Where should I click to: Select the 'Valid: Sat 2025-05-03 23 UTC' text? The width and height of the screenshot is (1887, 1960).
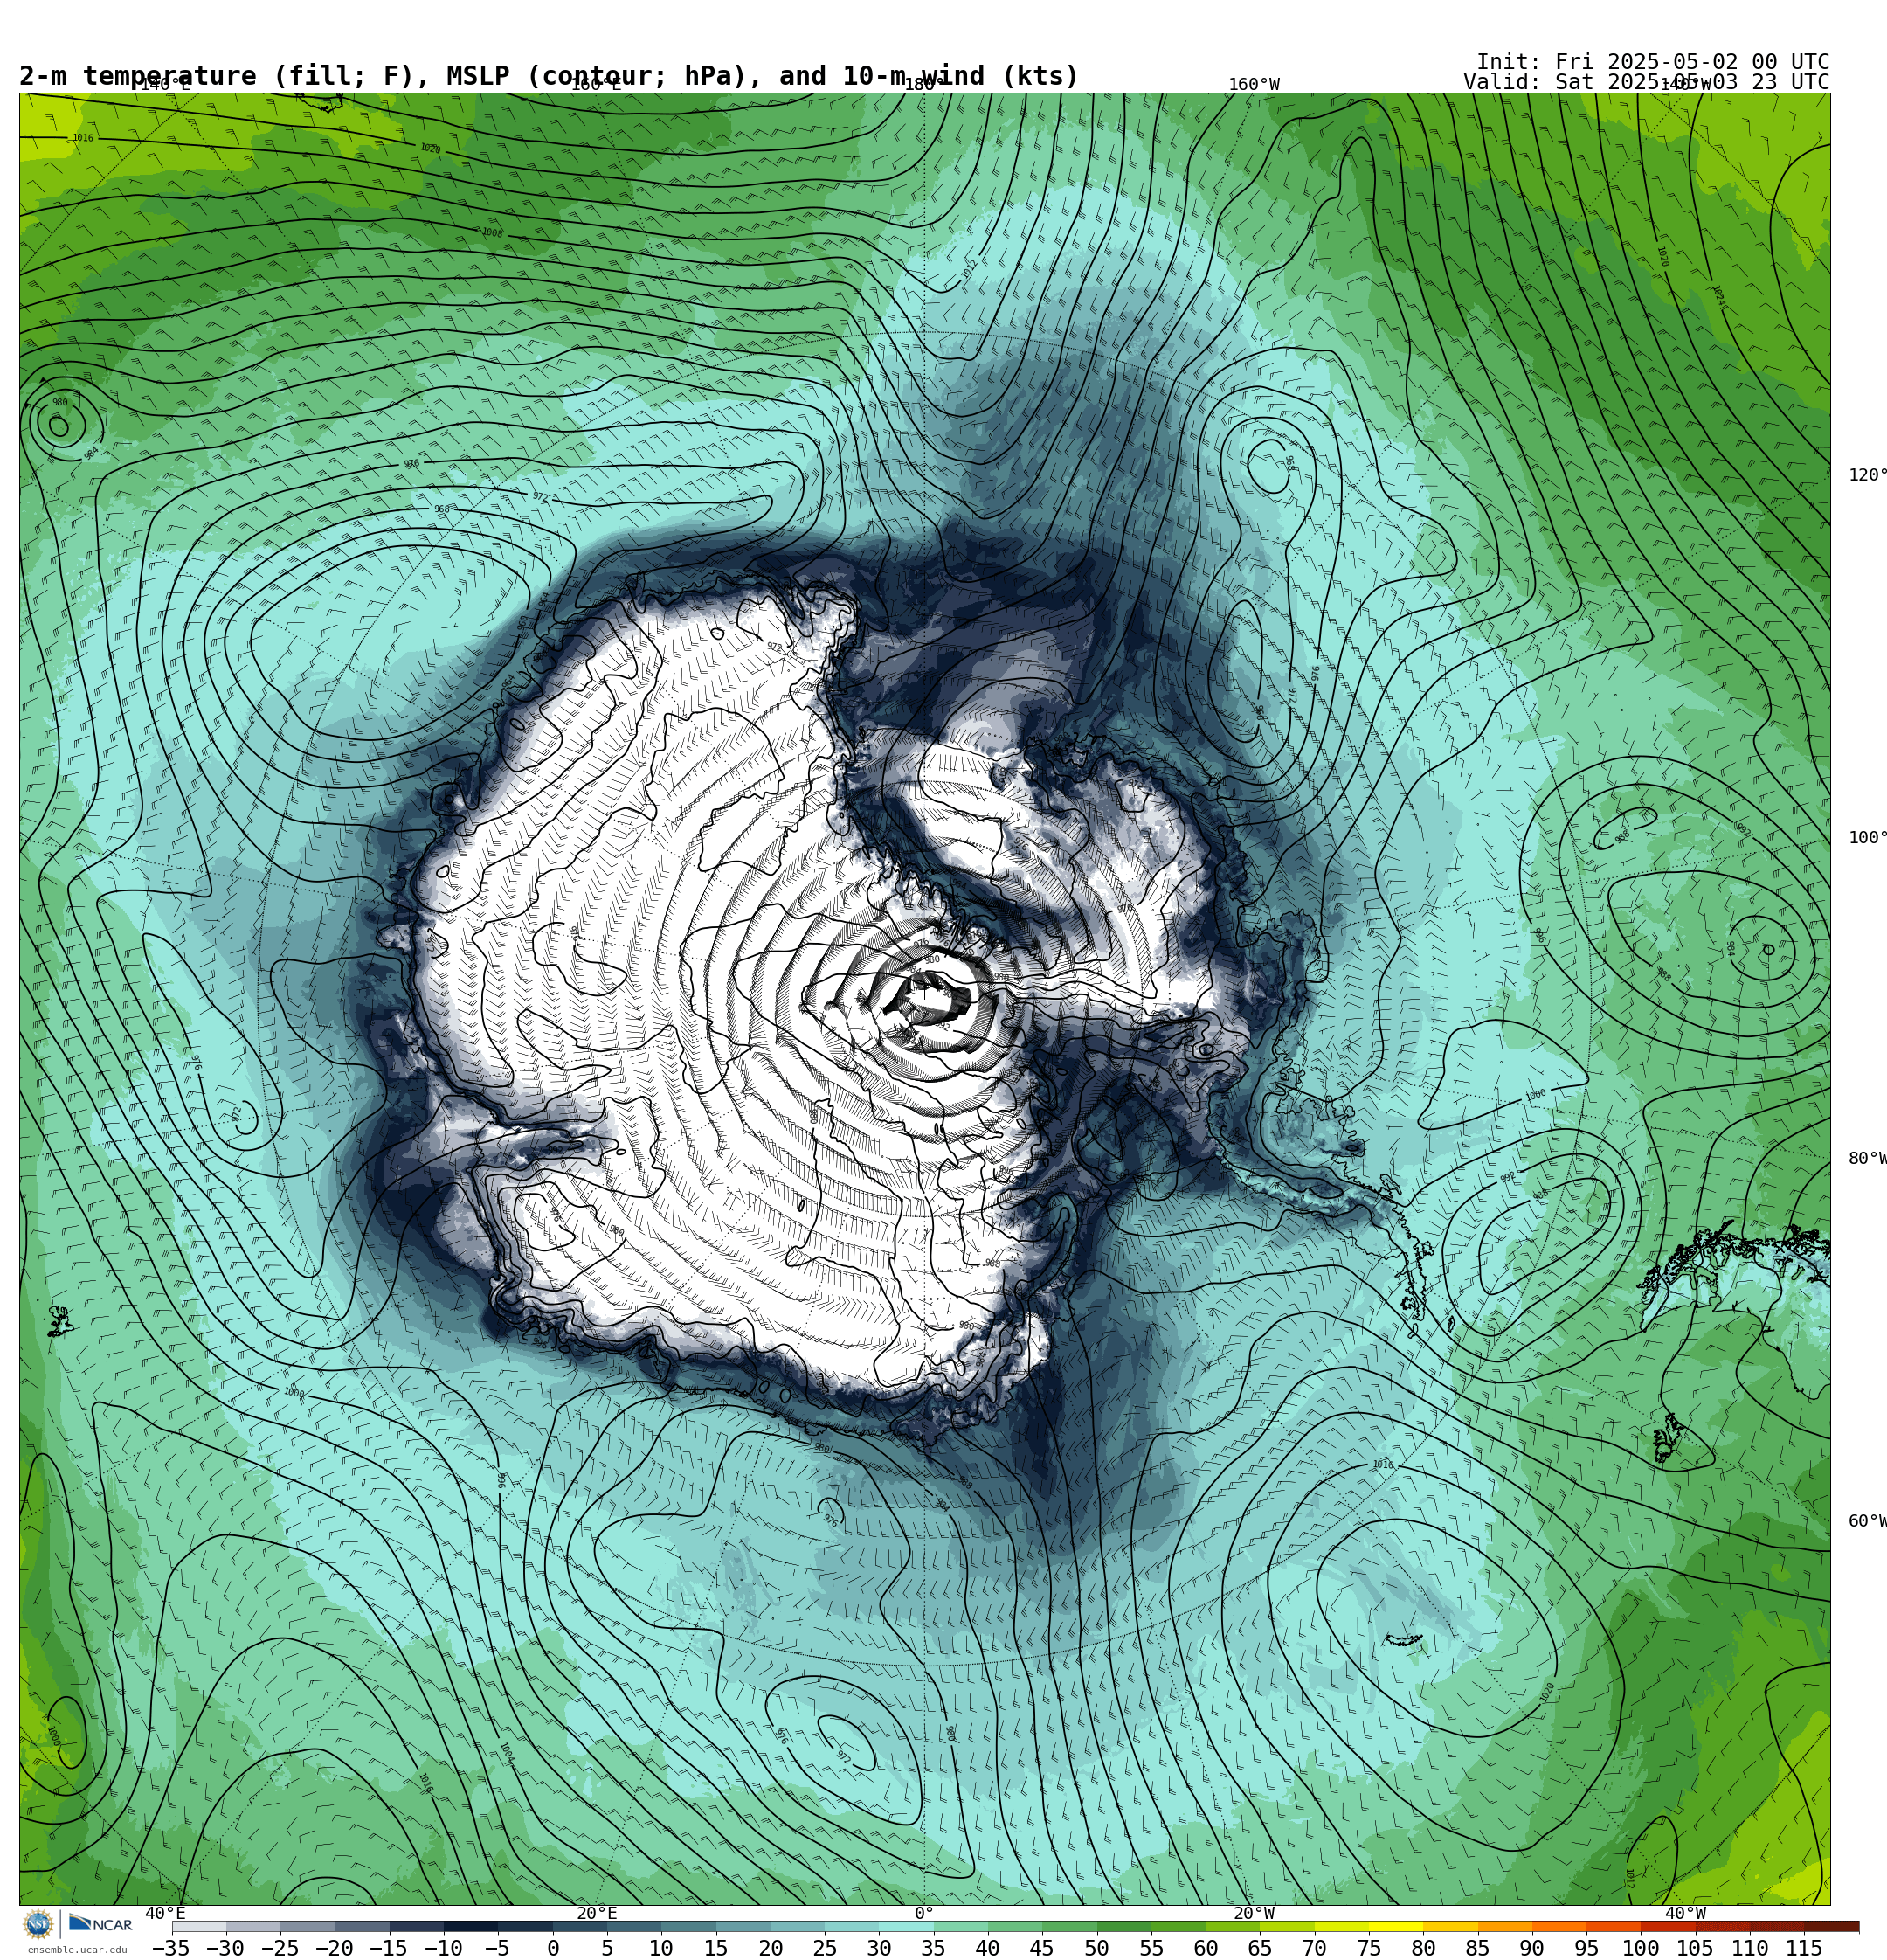(1646, 82)
